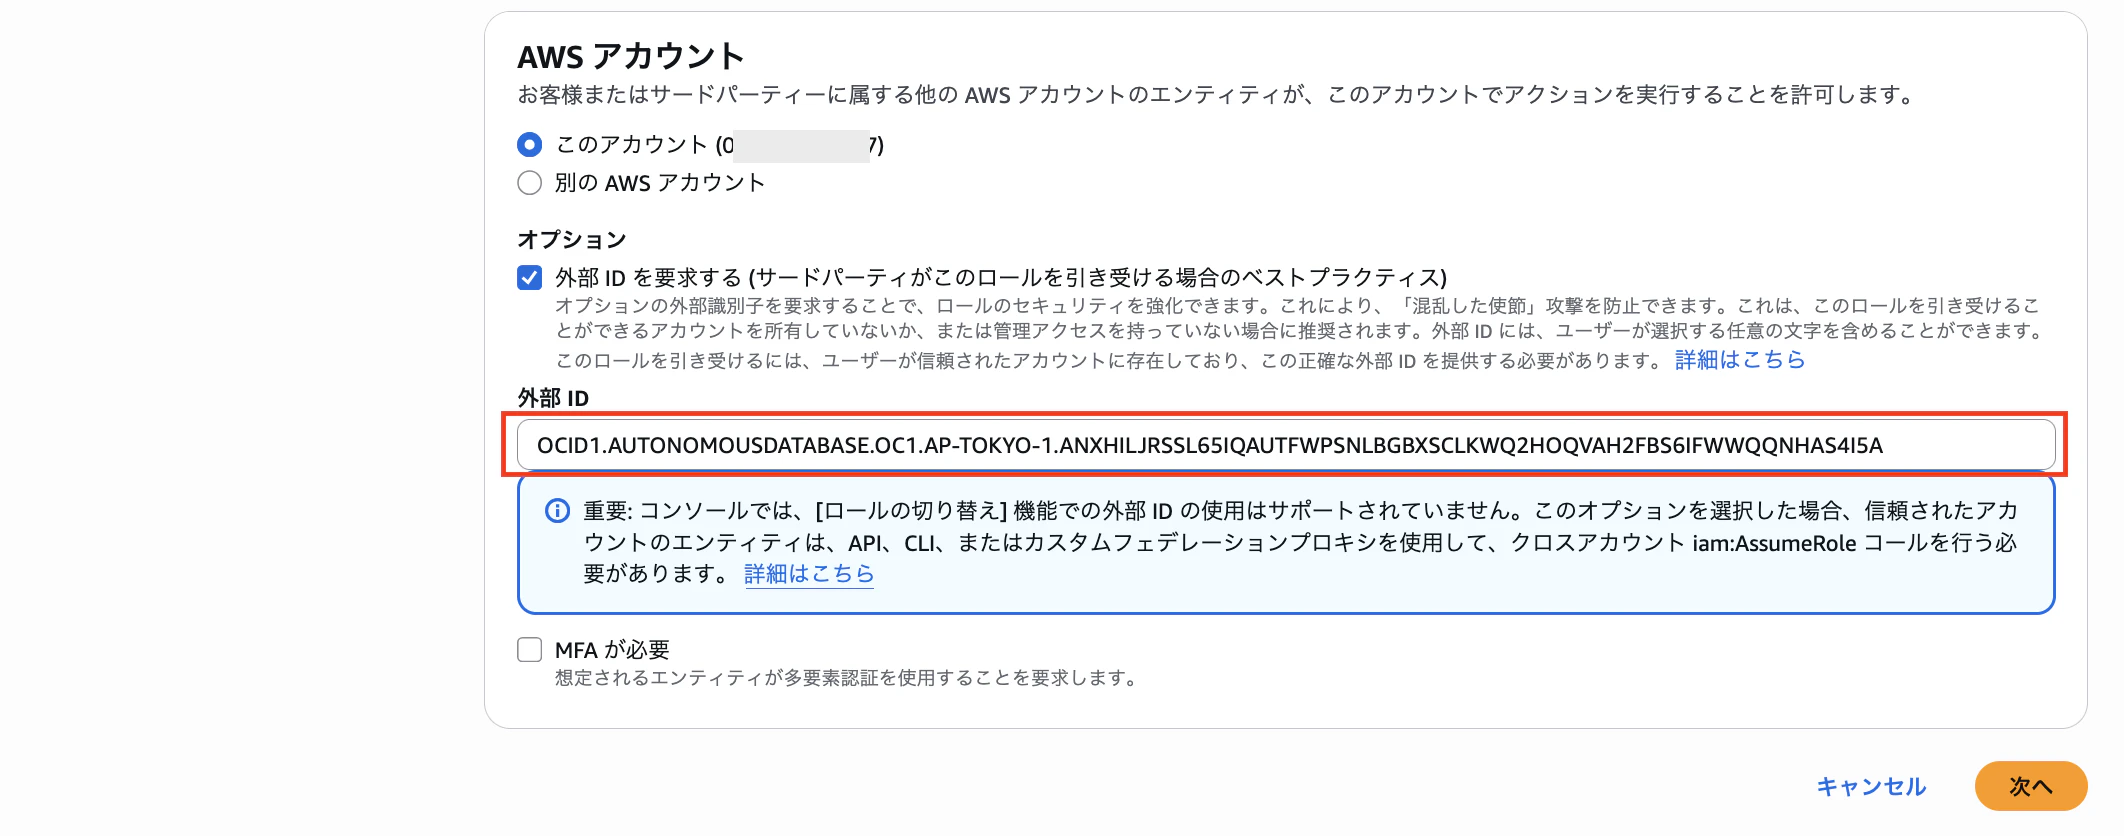The width and height of the screenshot is (2124, 836).
Task: Open 詳細はこちら link after the external ID description
Action: click(1738, 360)
